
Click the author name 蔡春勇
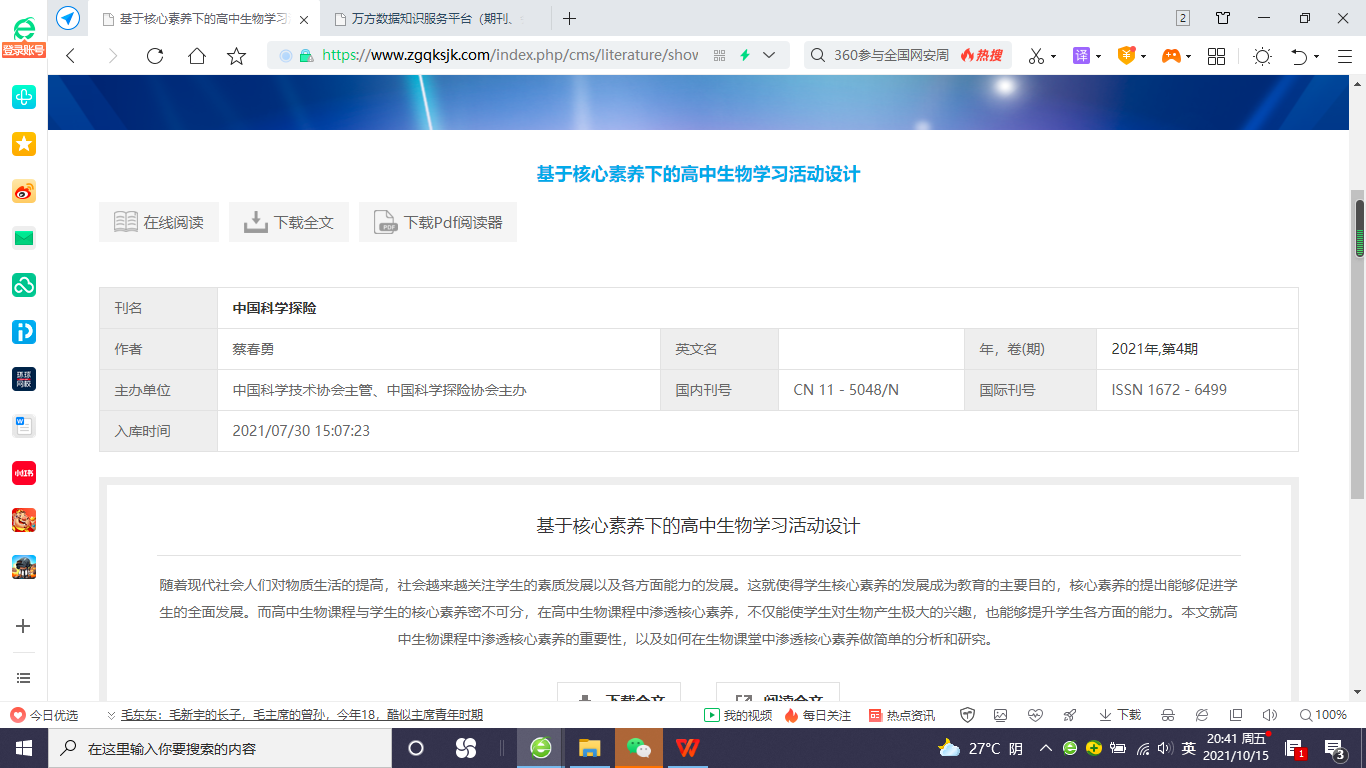[253, 349]
